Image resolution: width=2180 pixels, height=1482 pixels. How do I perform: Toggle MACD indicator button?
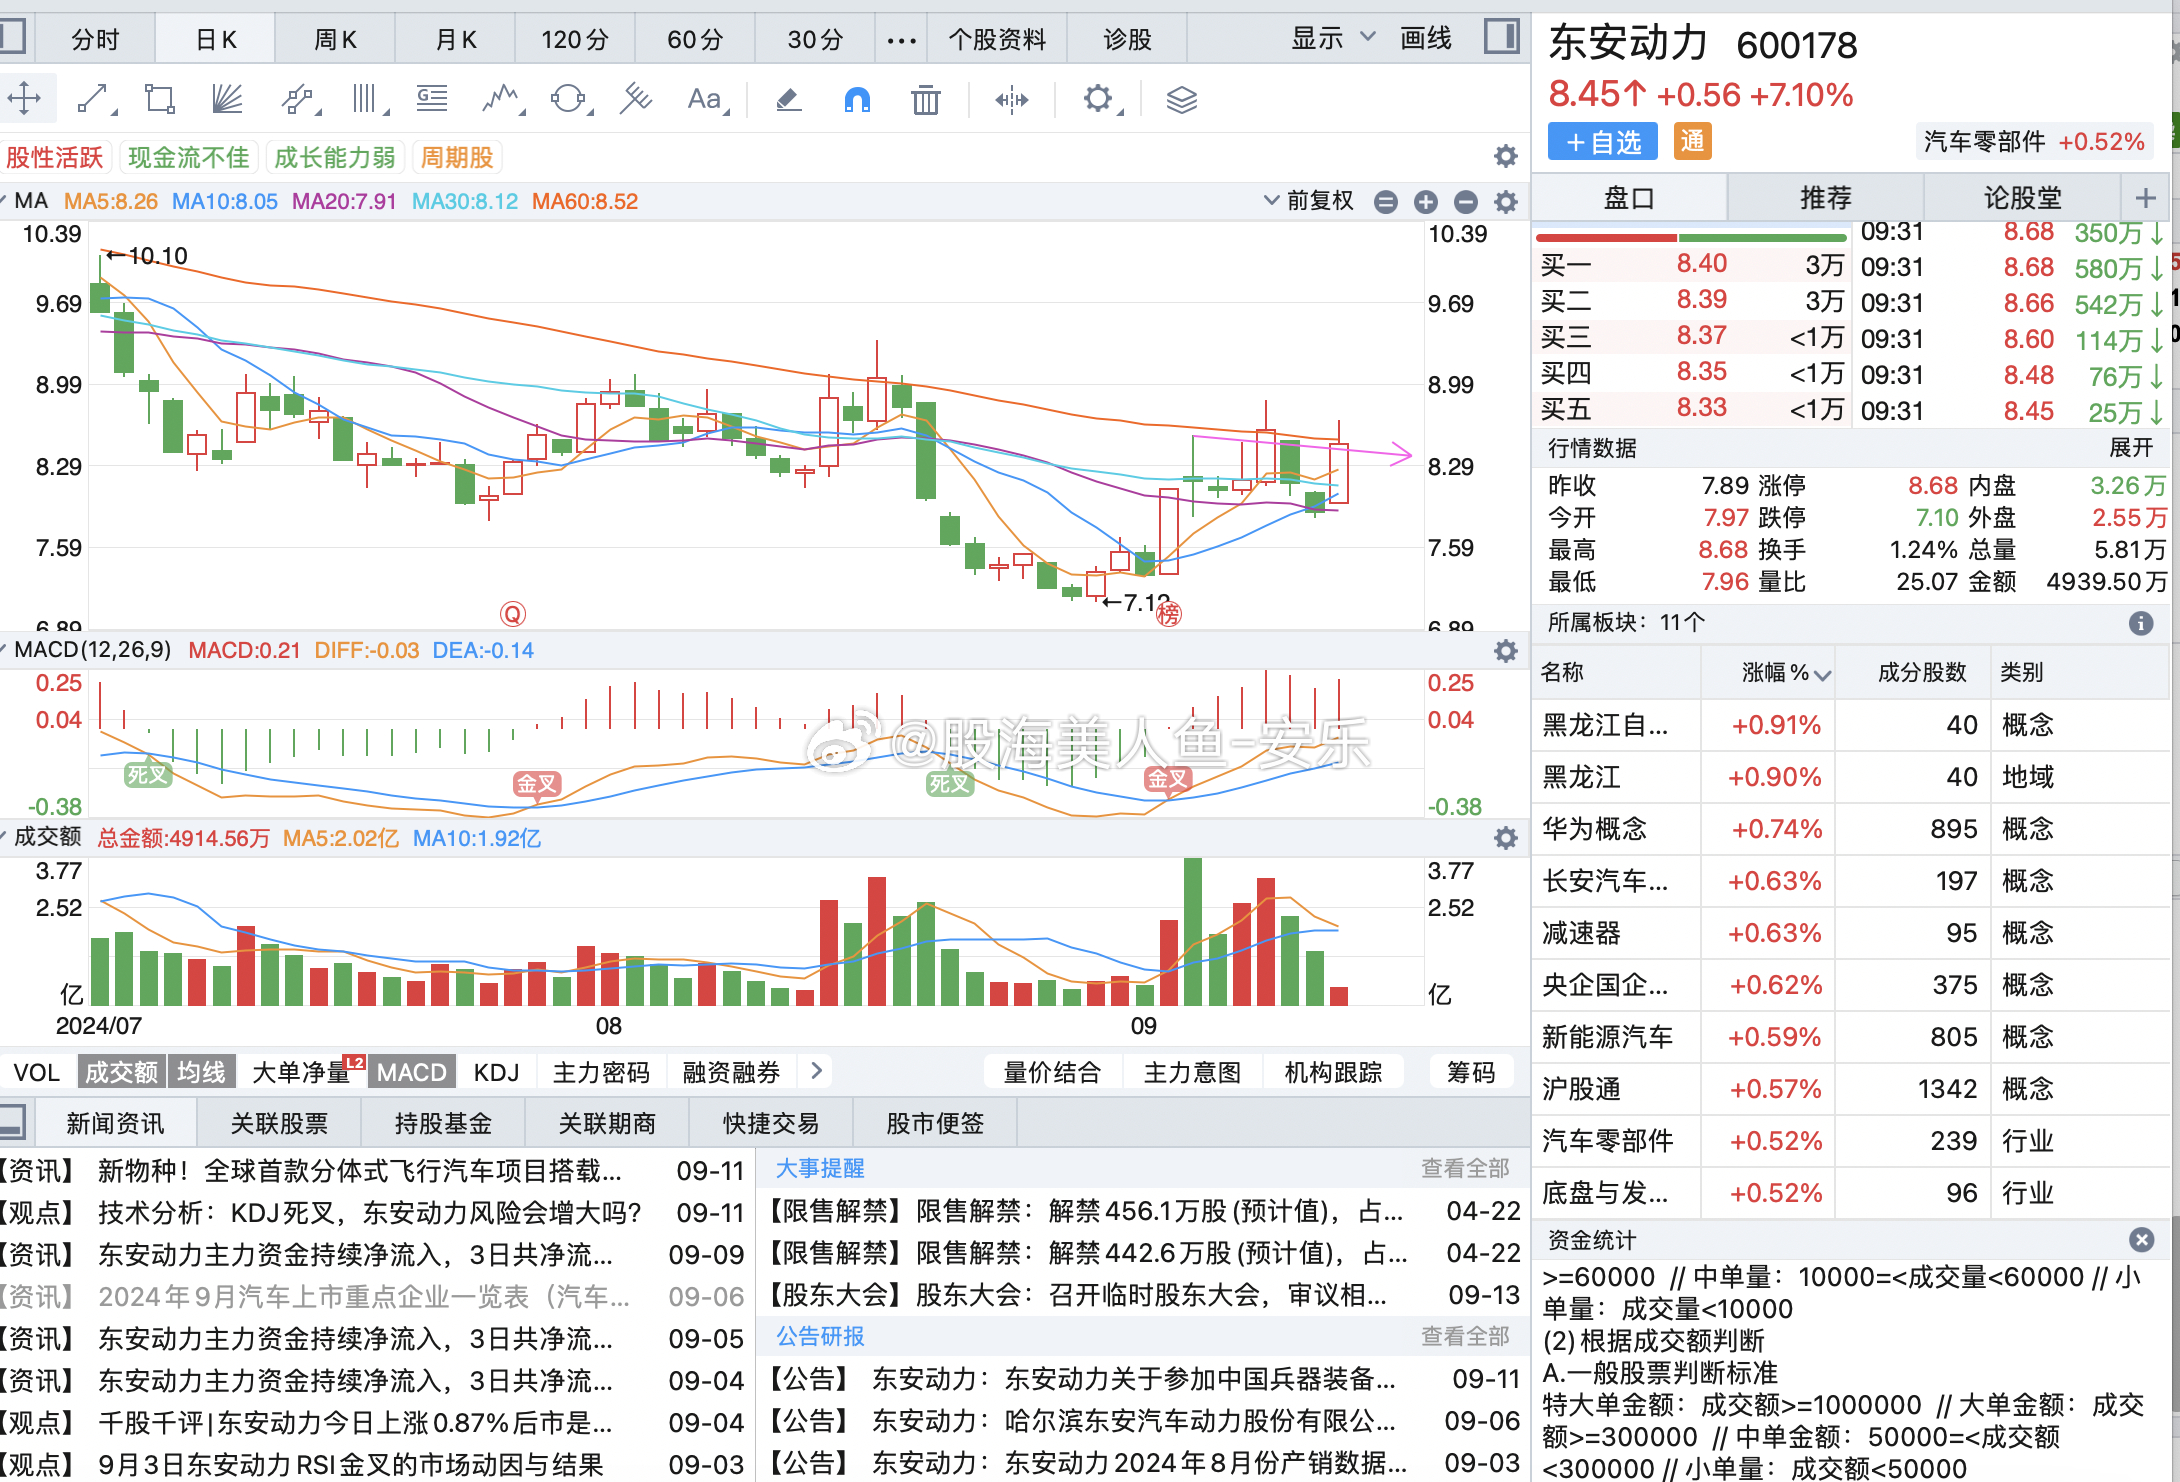point(411,1072)
